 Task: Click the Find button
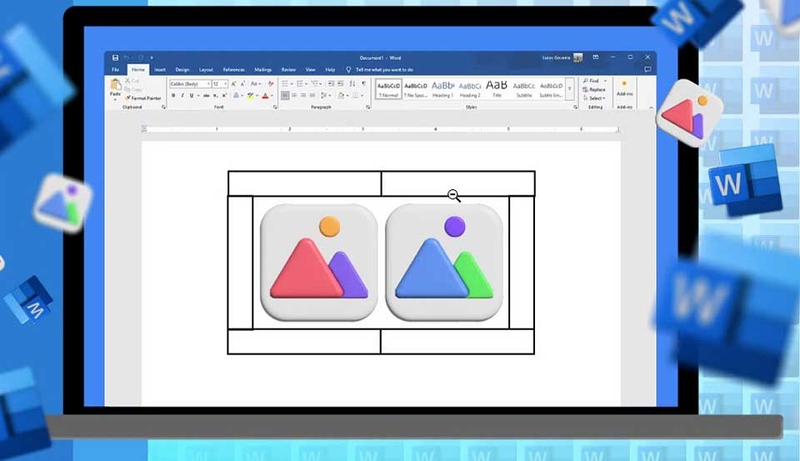(x=591, y=81)
